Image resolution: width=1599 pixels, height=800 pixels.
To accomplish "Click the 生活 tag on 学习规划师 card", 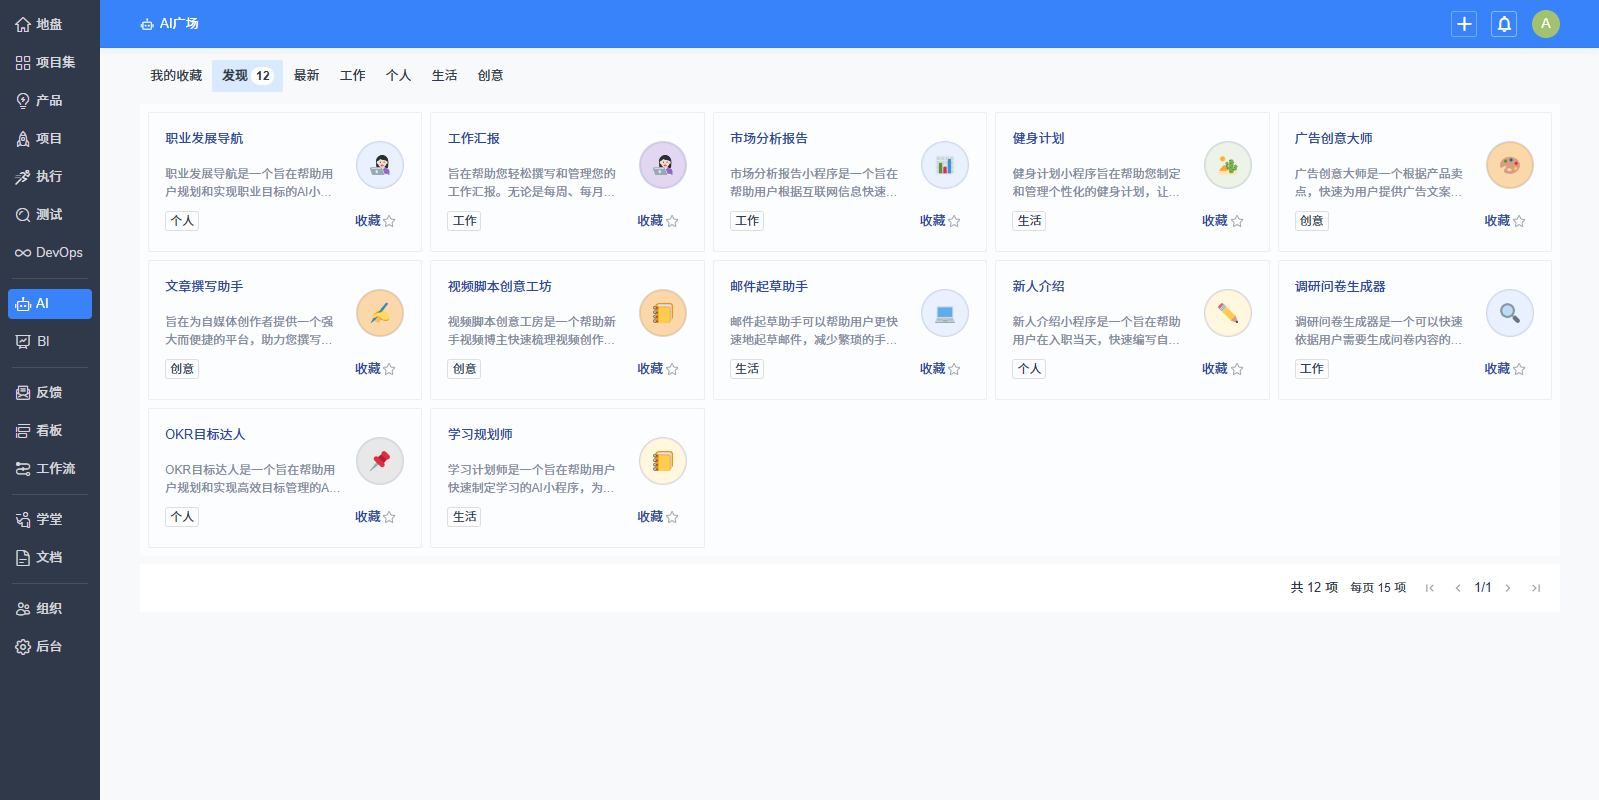I will 464,517.
